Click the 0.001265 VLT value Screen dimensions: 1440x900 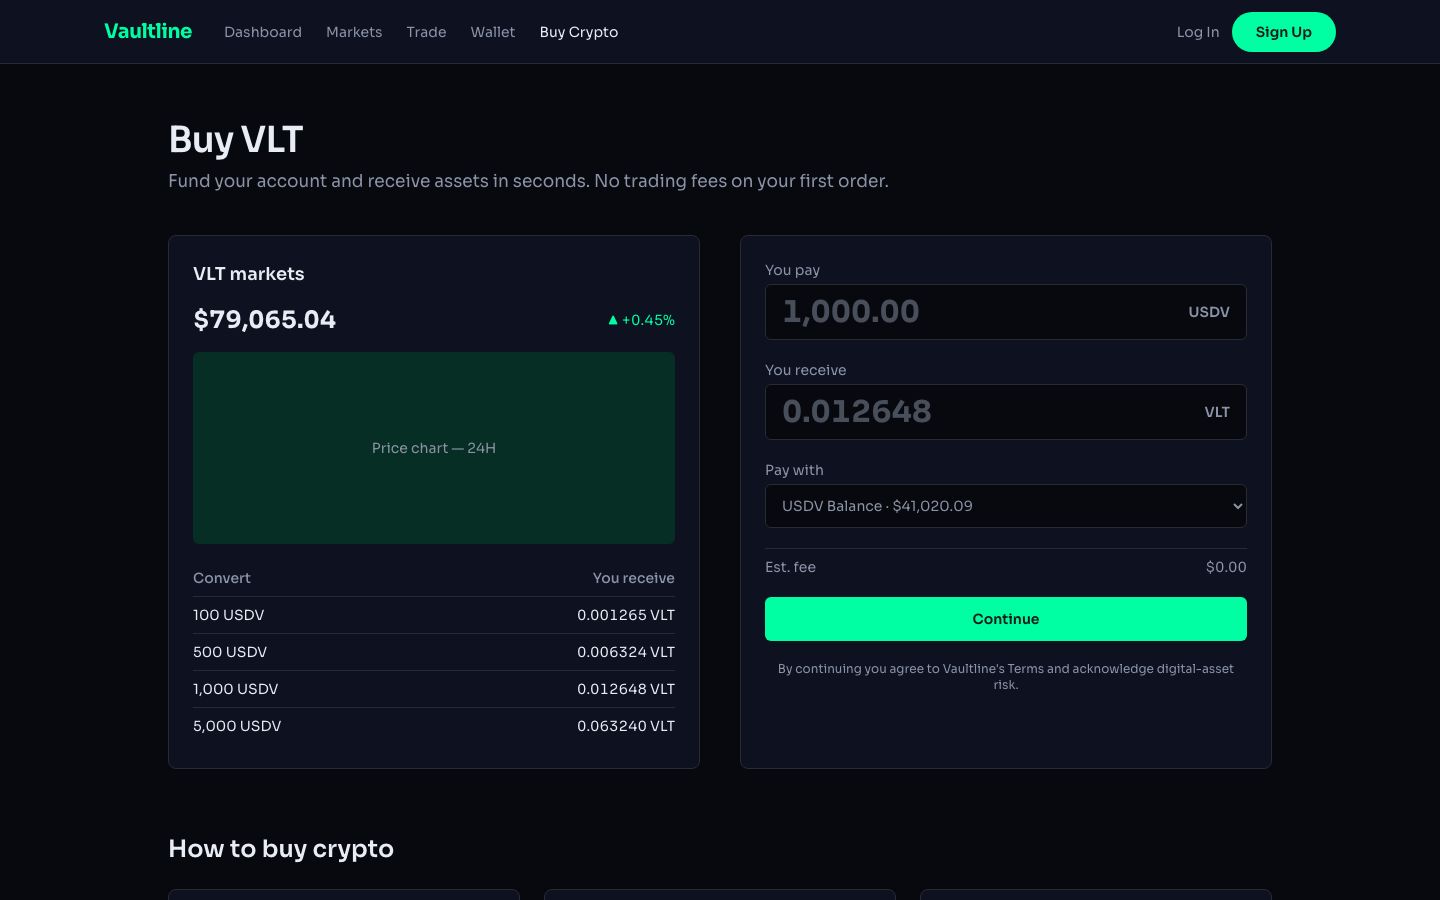tap(626, 615)
